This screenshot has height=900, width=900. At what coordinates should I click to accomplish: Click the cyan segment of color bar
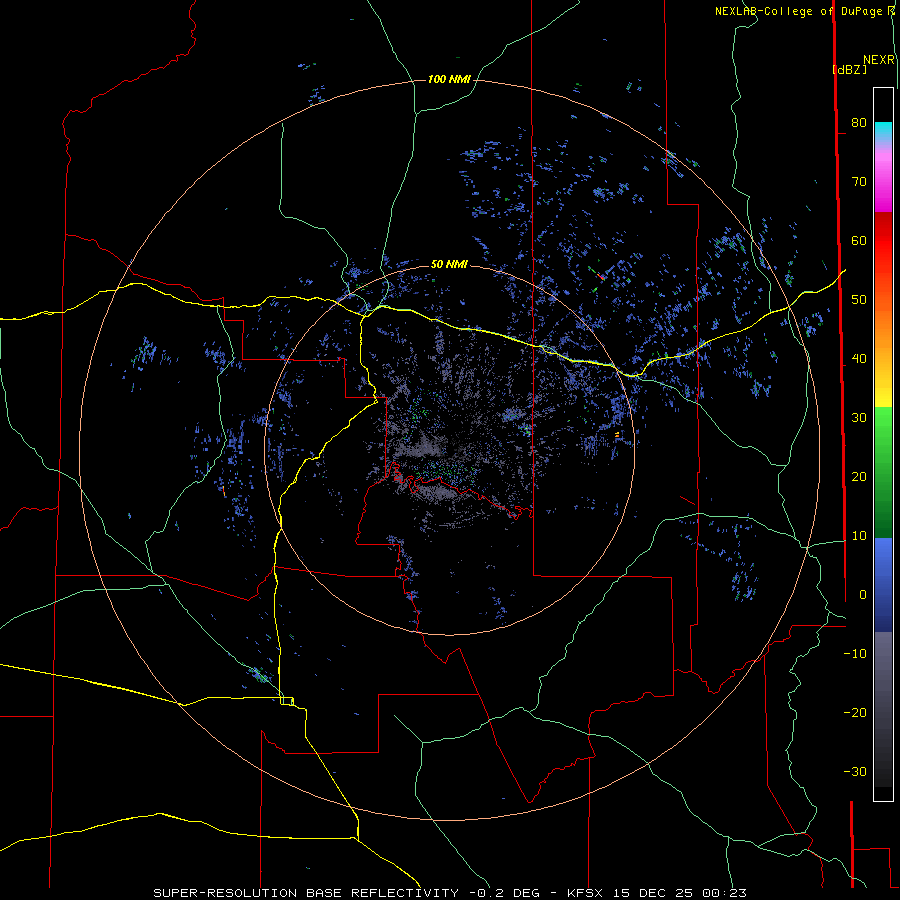coord(883,131)
